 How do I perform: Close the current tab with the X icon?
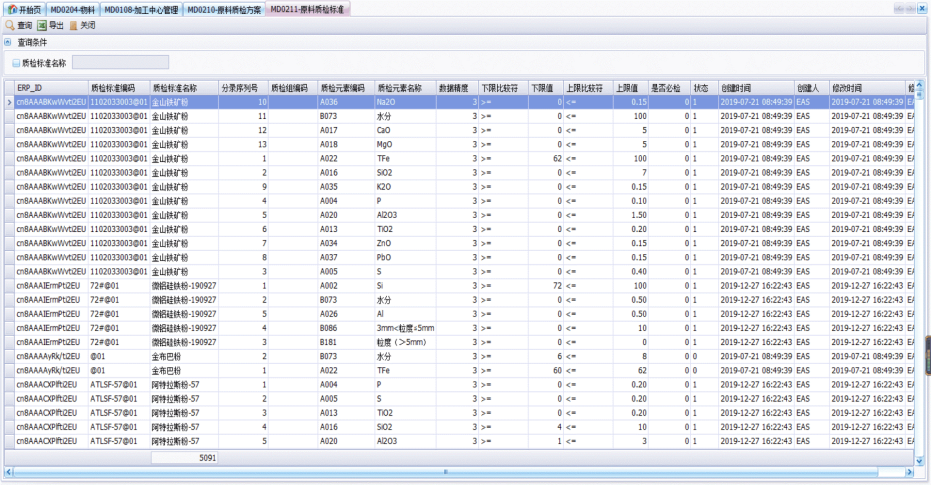922,9
